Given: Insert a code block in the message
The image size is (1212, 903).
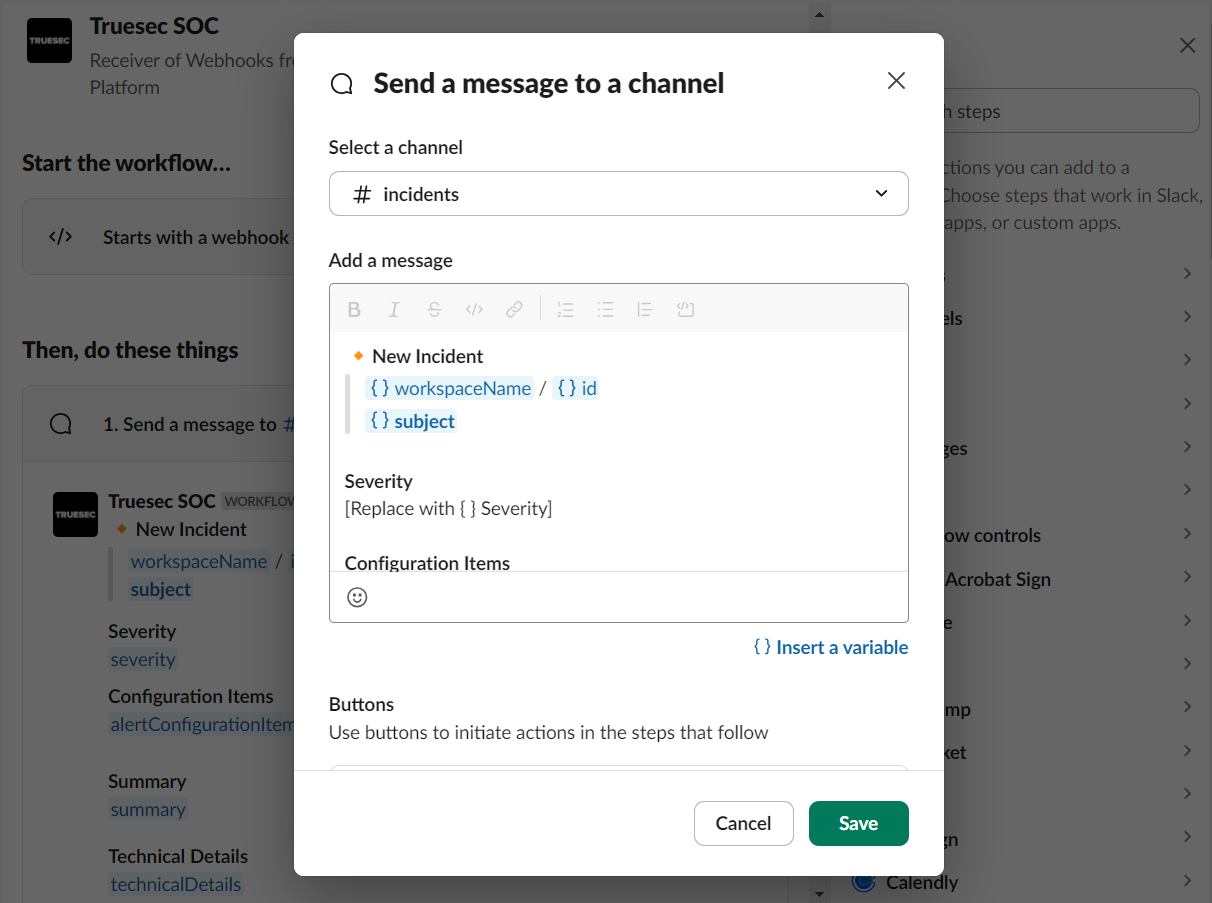Looking at the screenshot, I should (x=685, y=309).
